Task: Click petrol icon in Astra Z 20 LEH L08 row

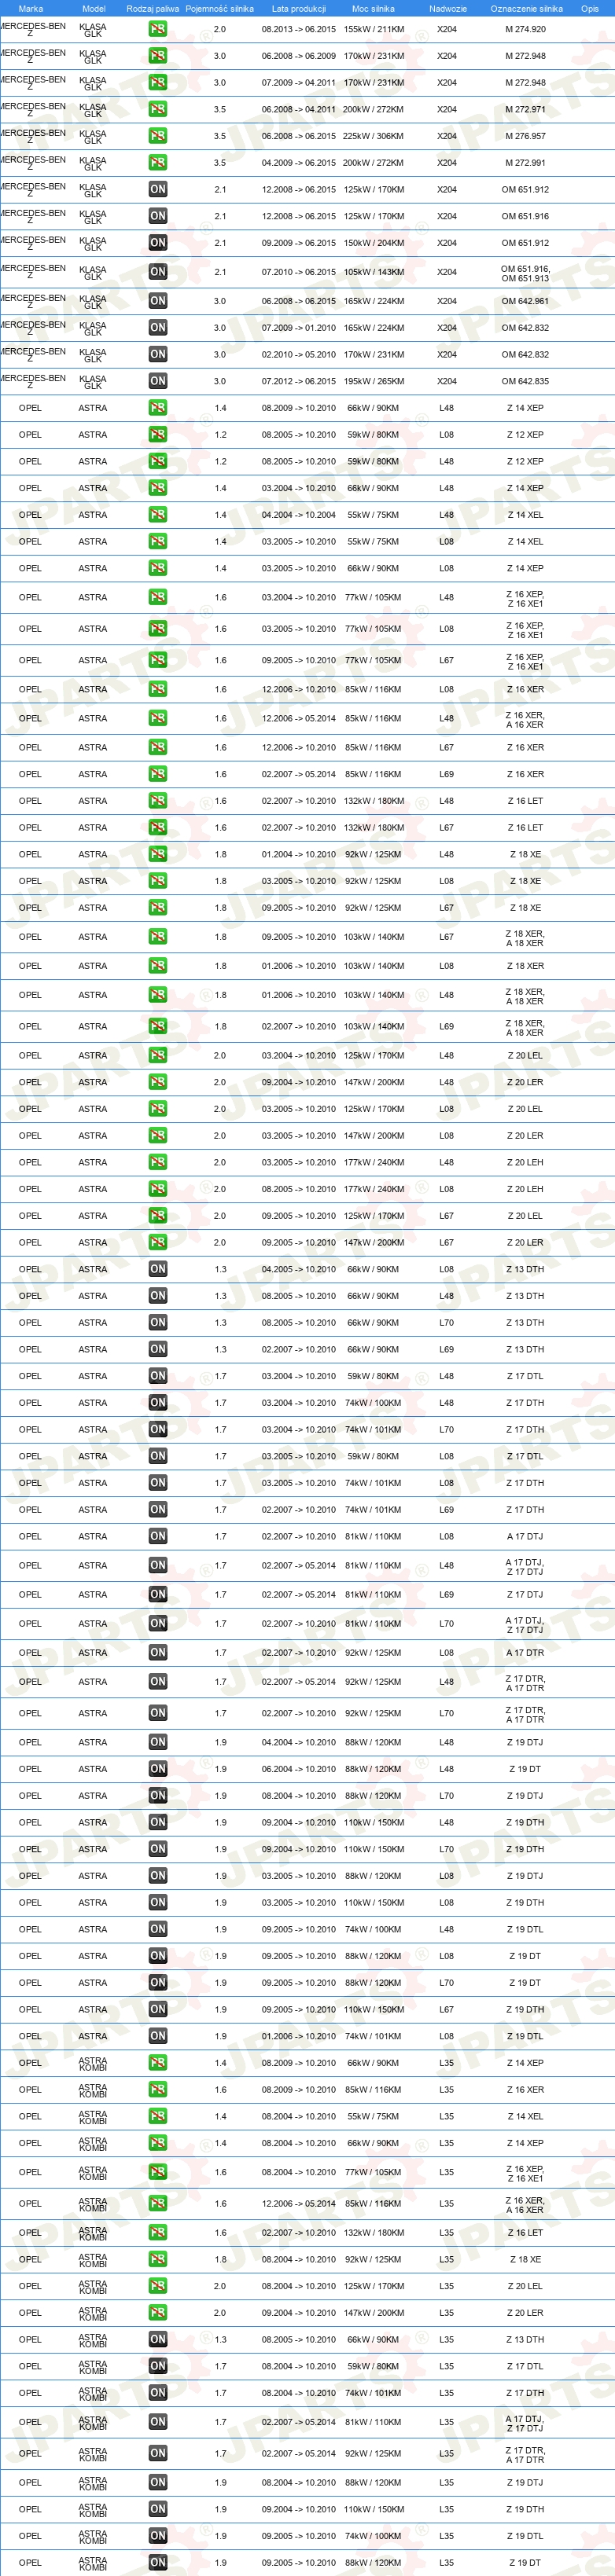Action: click(158, 1189)
